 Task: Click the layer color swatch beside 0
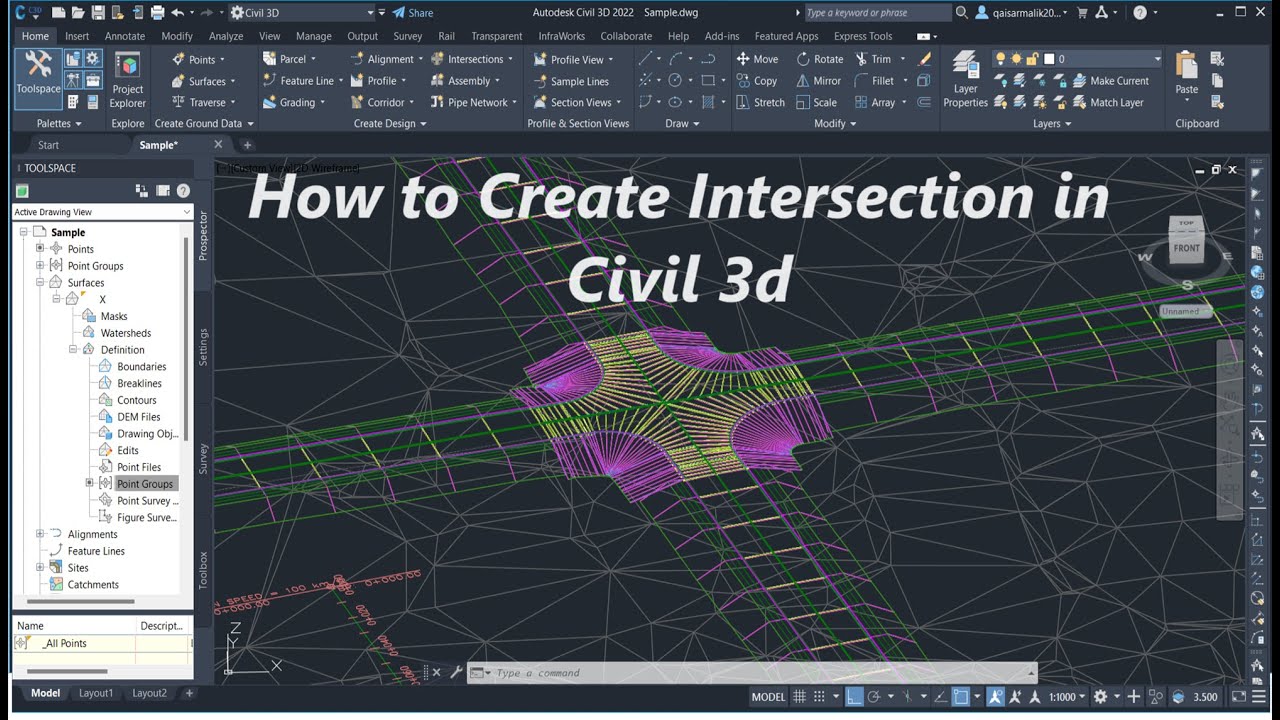click(x=1047, y=59)
